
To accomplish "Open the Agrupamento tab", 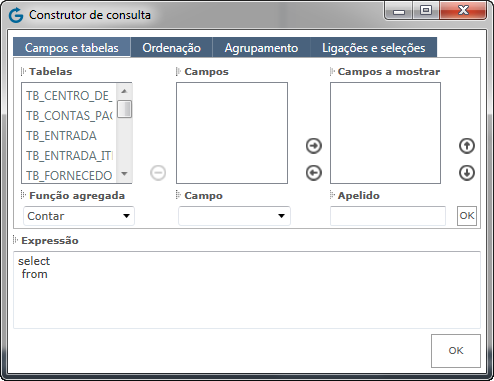I will click(261, 47).
